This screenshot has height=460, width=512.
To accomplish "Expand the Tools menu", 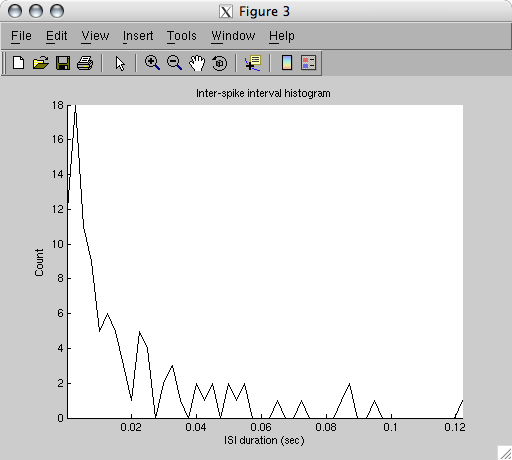I will coord(182,36).
